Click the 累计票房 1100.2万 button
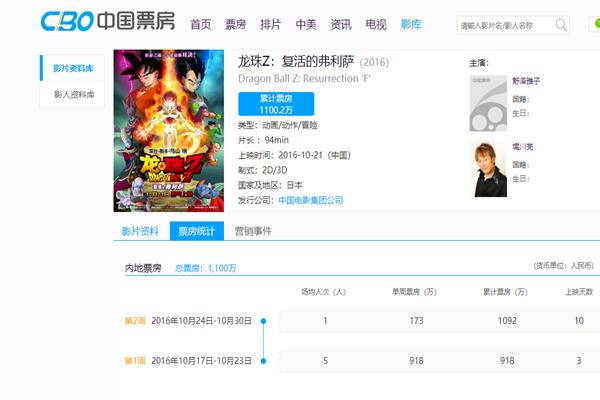The width and height of the screenshot is (600, 400). [x=276, y=104]
